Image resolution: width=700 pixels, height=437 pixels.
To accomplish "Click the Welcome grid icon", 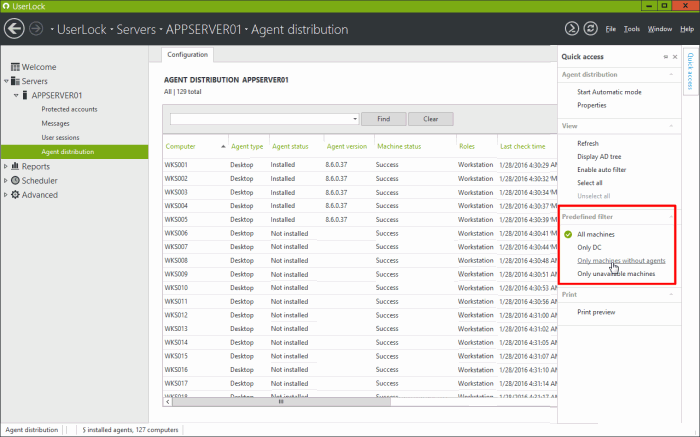I will coord(15,67).
